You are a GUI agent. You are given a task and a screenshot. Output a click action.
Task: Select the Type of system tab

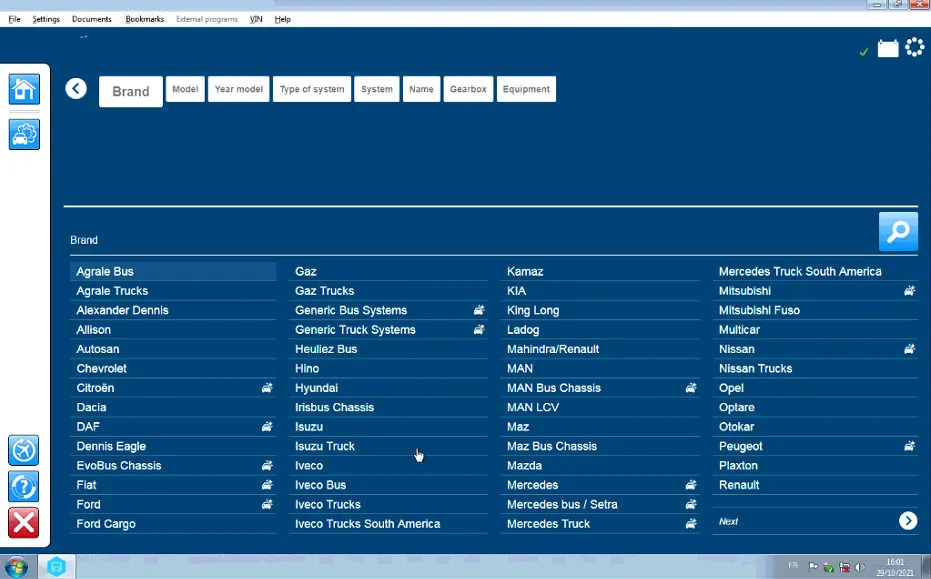[312, 89]
